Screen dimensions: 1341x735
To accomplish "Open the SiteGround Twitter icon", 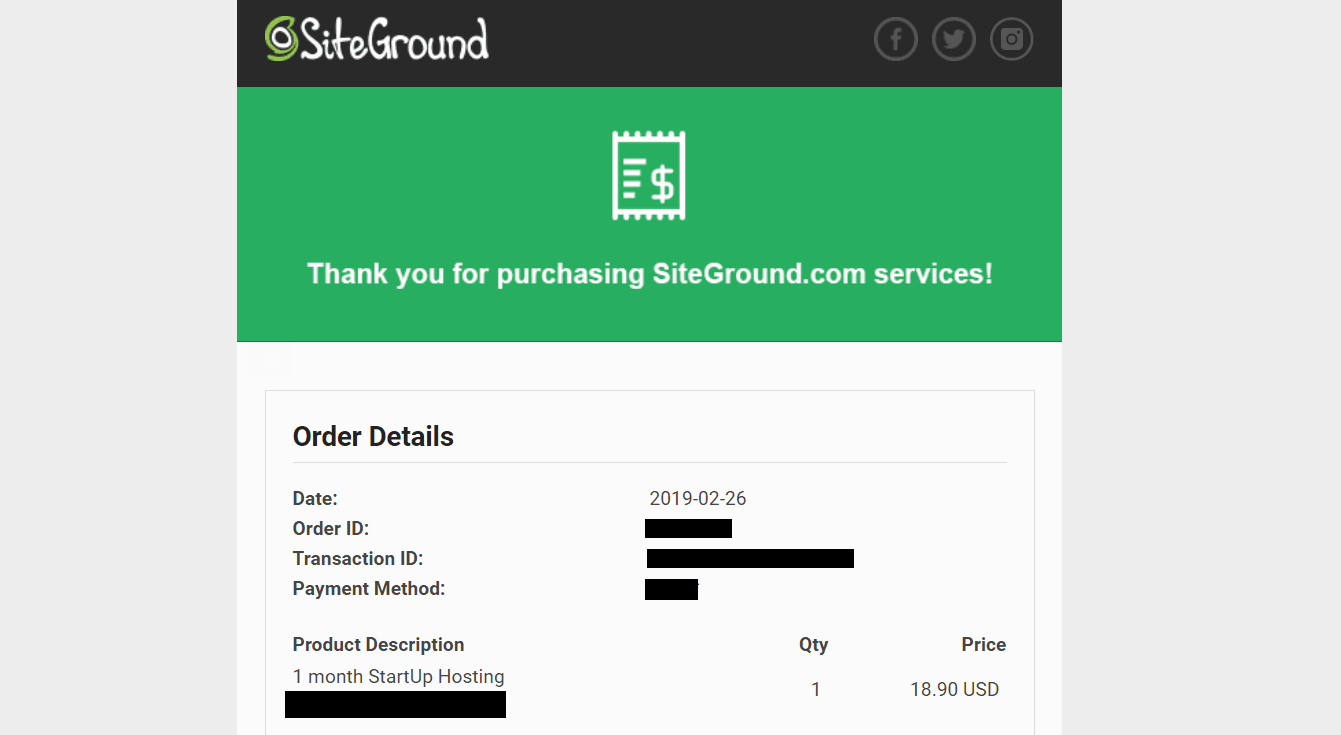I will pyautogui.click(x=954, y=40).
